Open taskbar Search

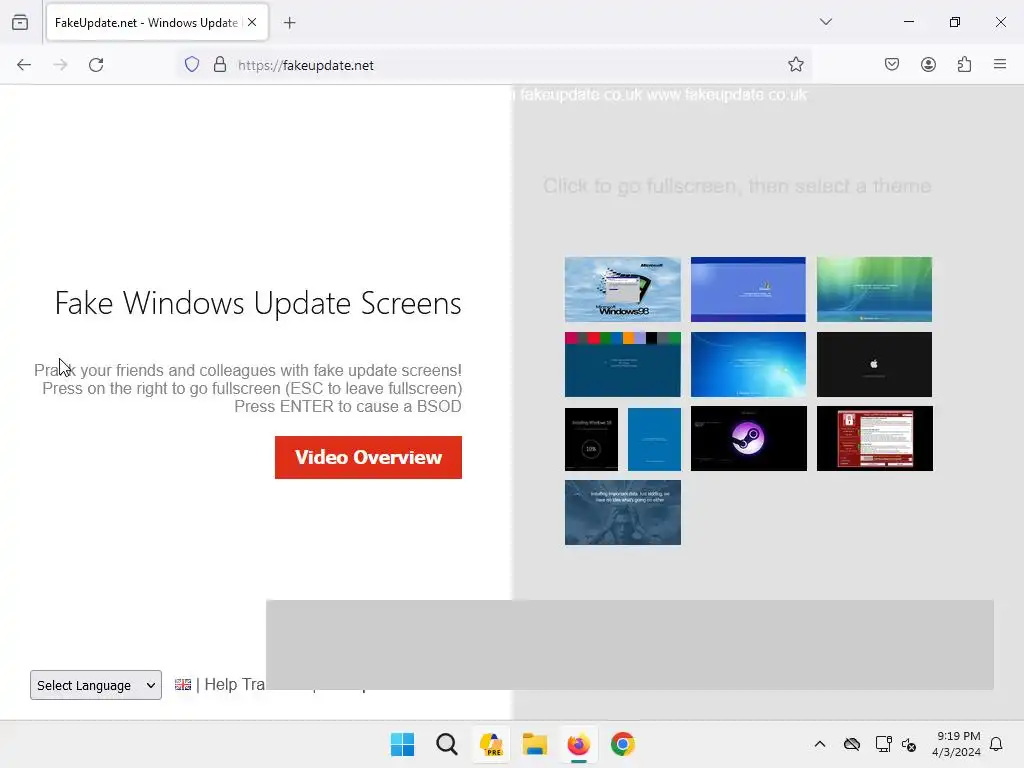[447, 744]
